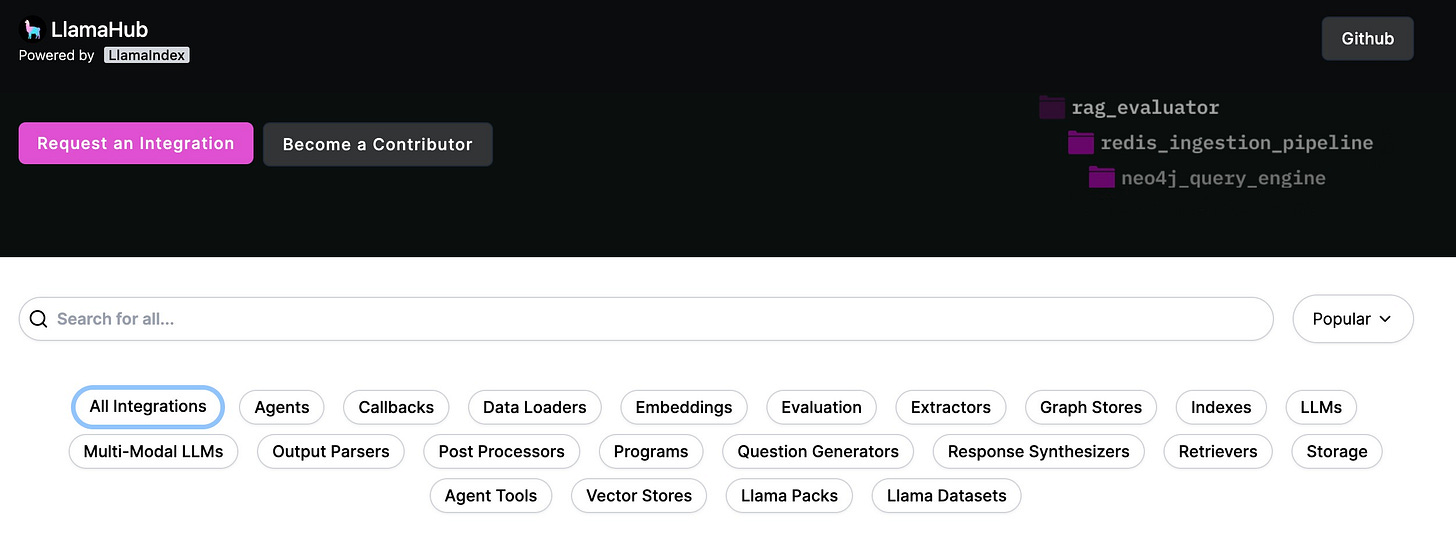
Task: Select the Agents filter chip
Action: (x=282, y=407)
